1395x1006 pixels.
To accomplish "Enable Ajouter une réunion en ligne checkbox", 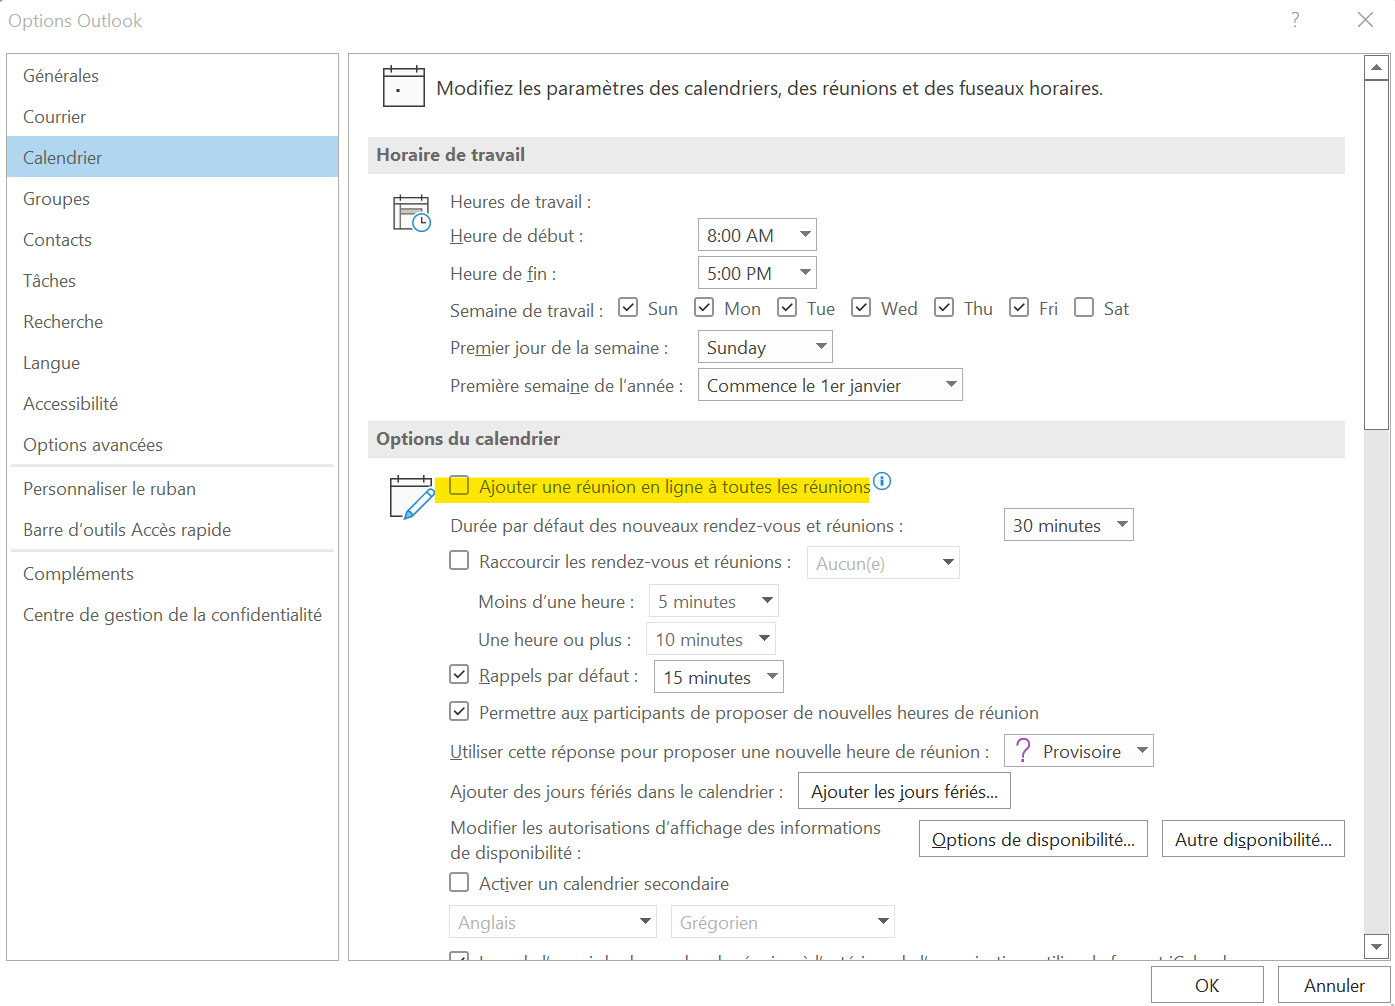I will click(459, 486).
